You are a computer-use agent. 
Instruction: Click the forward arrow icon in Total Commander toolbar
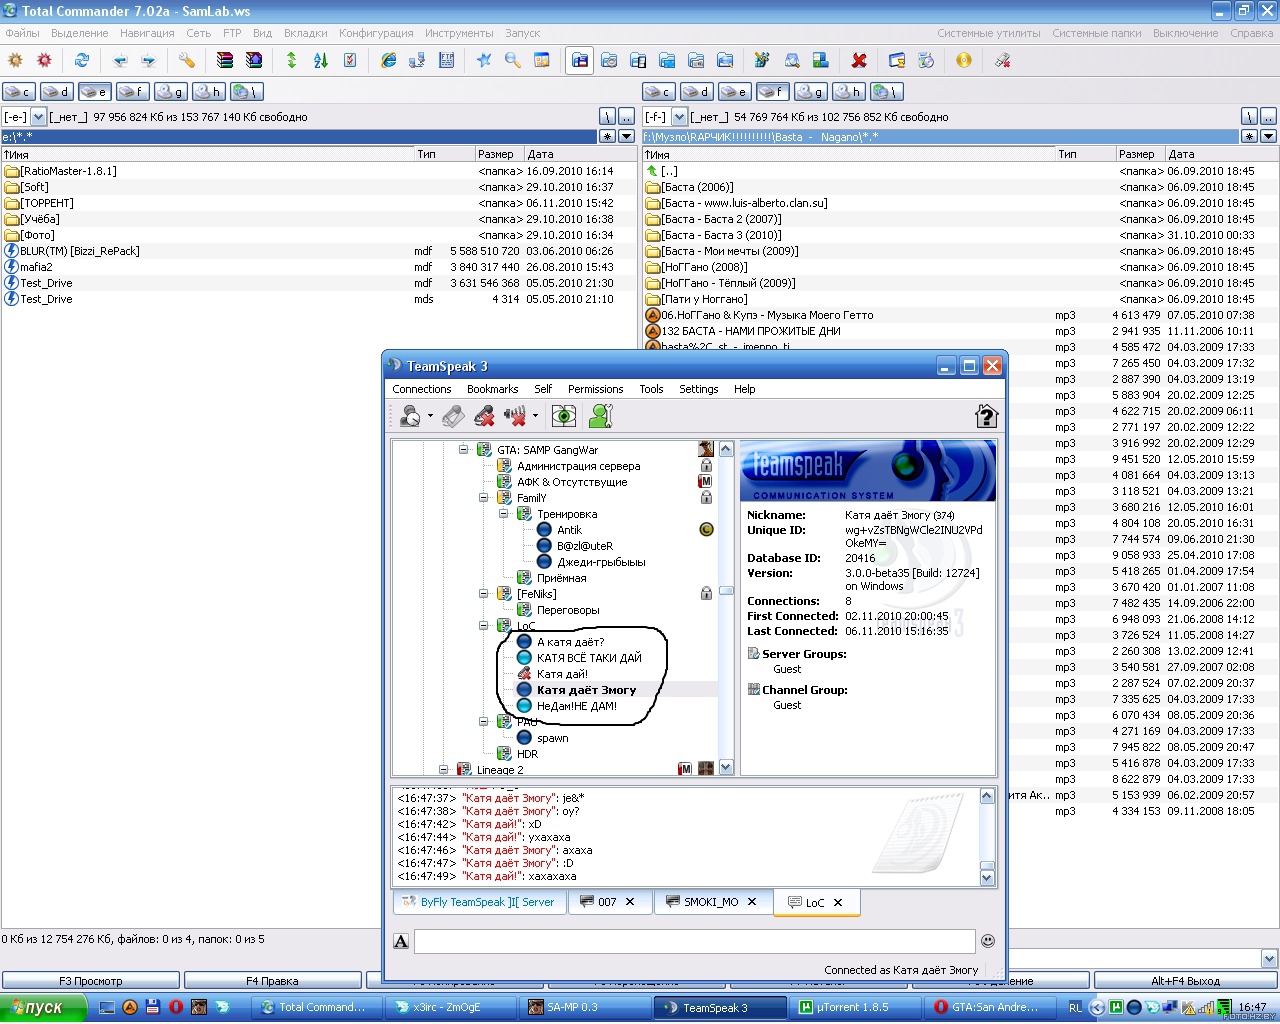coord(148,61)
